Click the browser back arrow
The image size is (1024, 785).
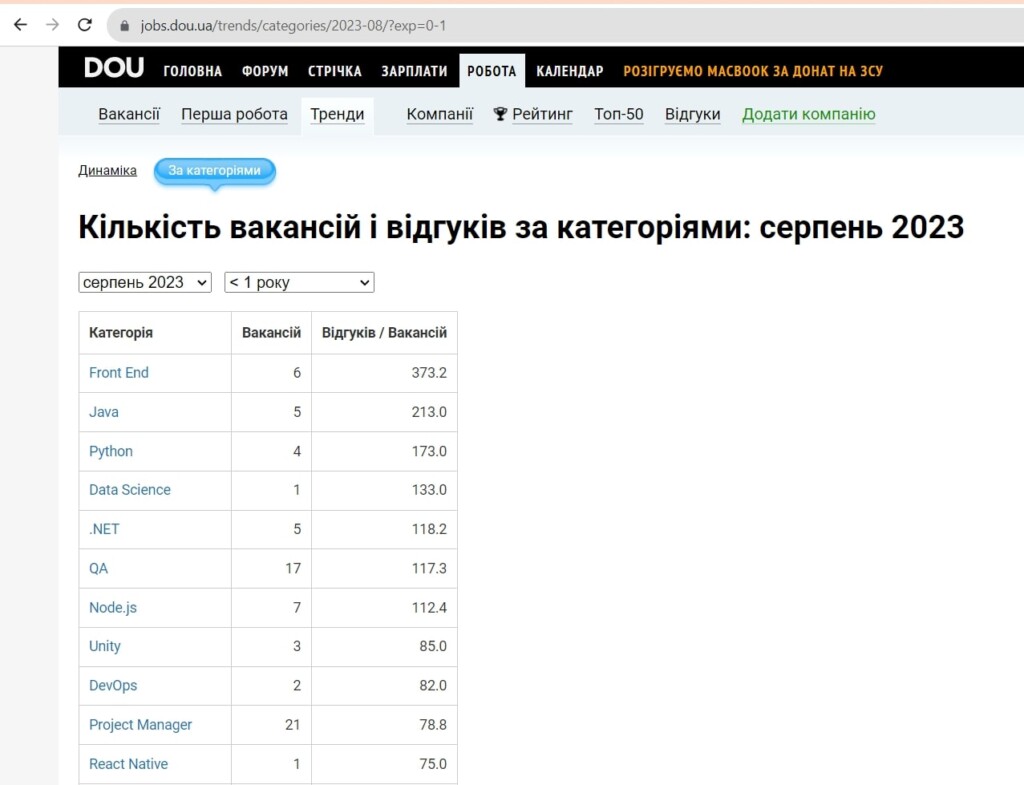[20, 25]
